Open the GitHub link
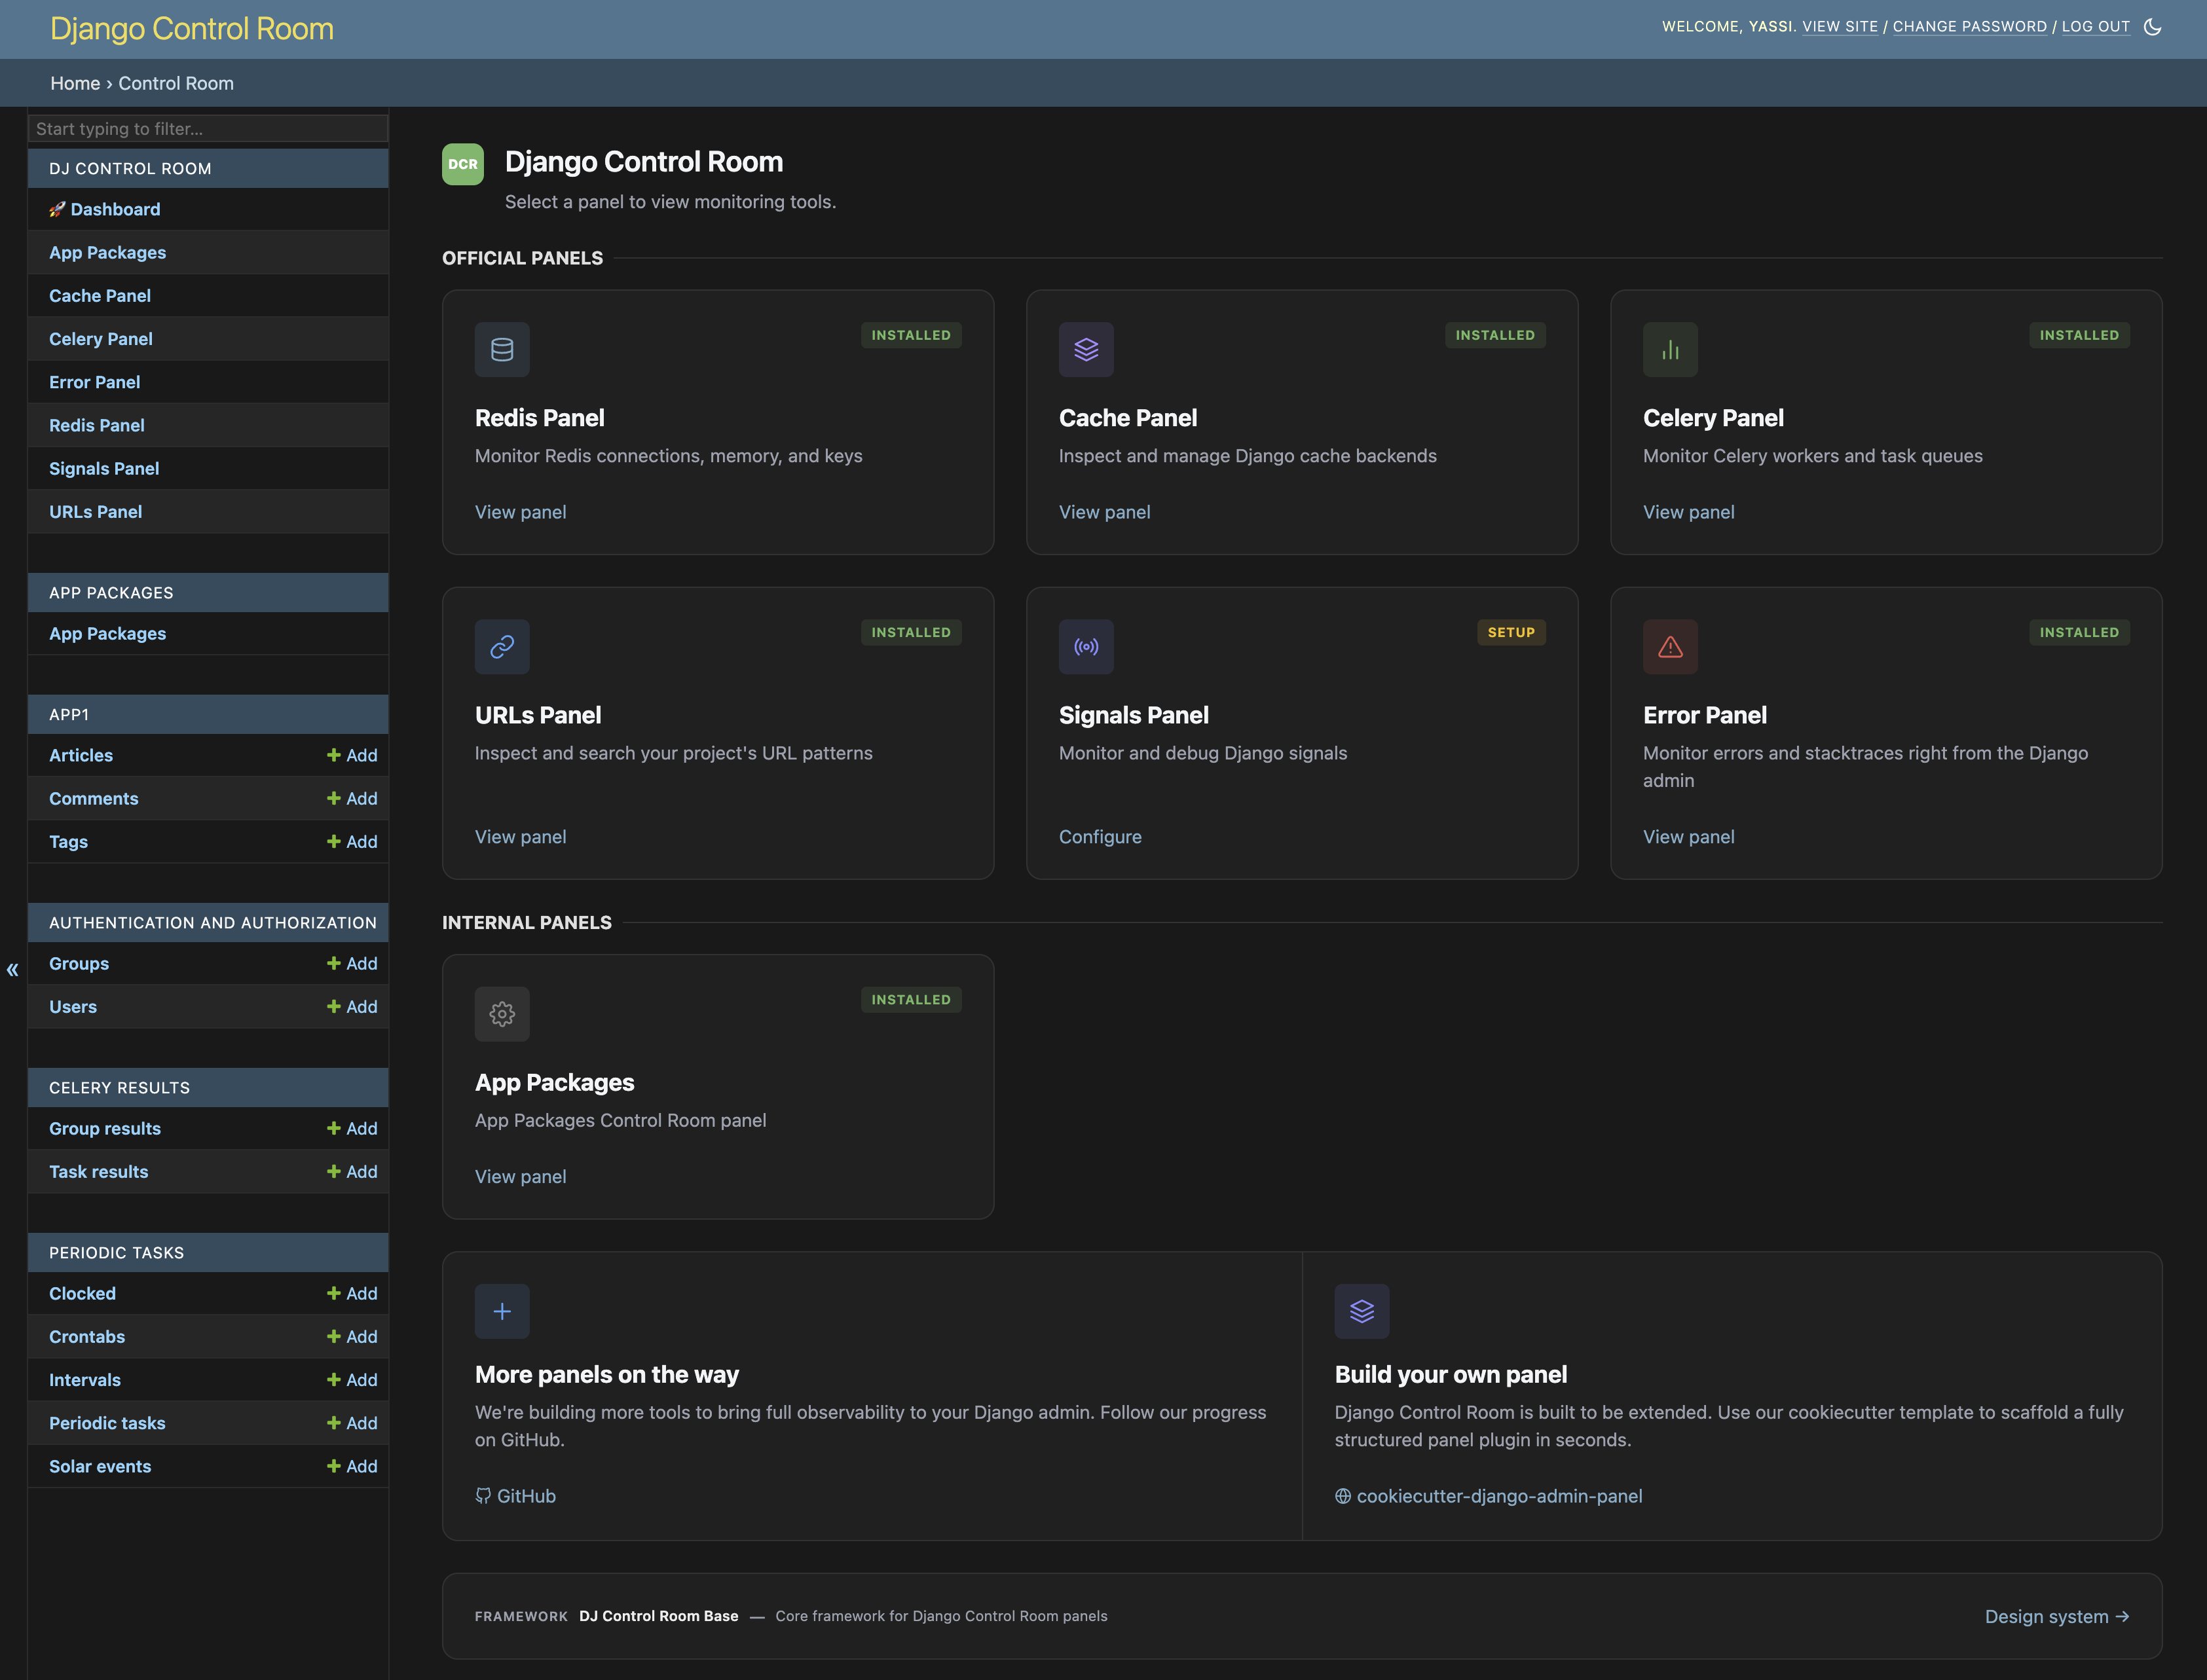This screenshot has width=2207, height=1680. click(516, 1496)
